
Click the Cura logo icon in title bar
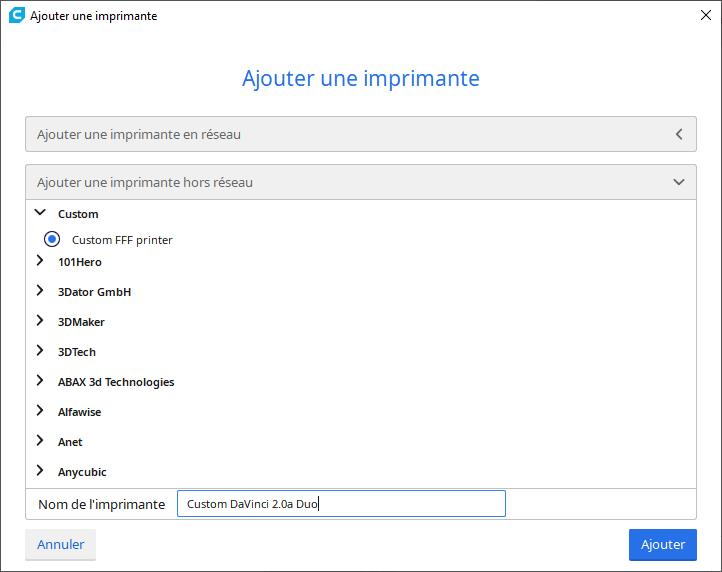click(x=17, y=15)
